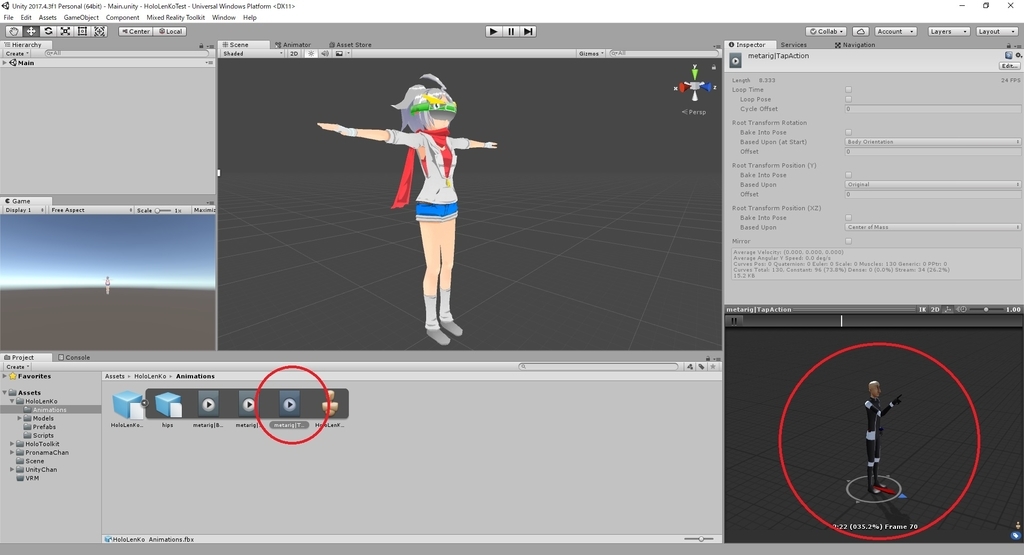Toggle the Local handle rotation button
The height and width of the screenshot is (555, 1024).
point(170,31)
